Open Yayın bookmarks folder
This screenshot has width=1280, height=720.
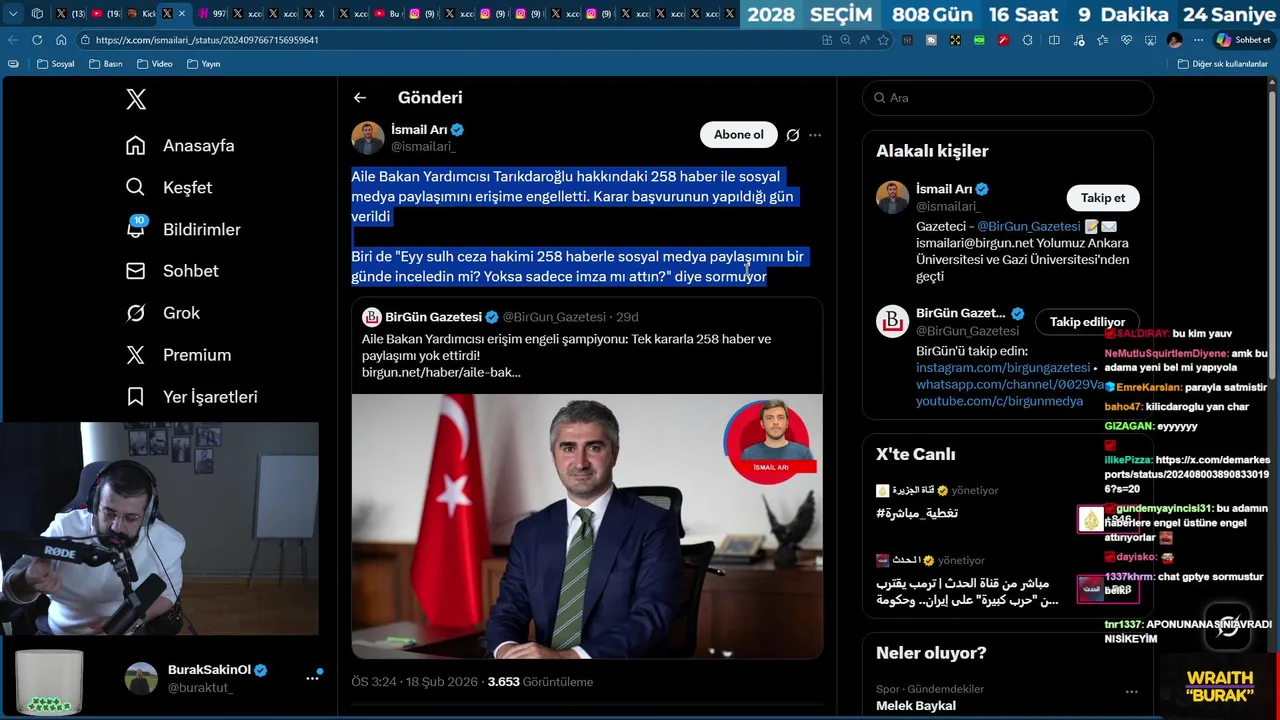(x=204, y=64)
